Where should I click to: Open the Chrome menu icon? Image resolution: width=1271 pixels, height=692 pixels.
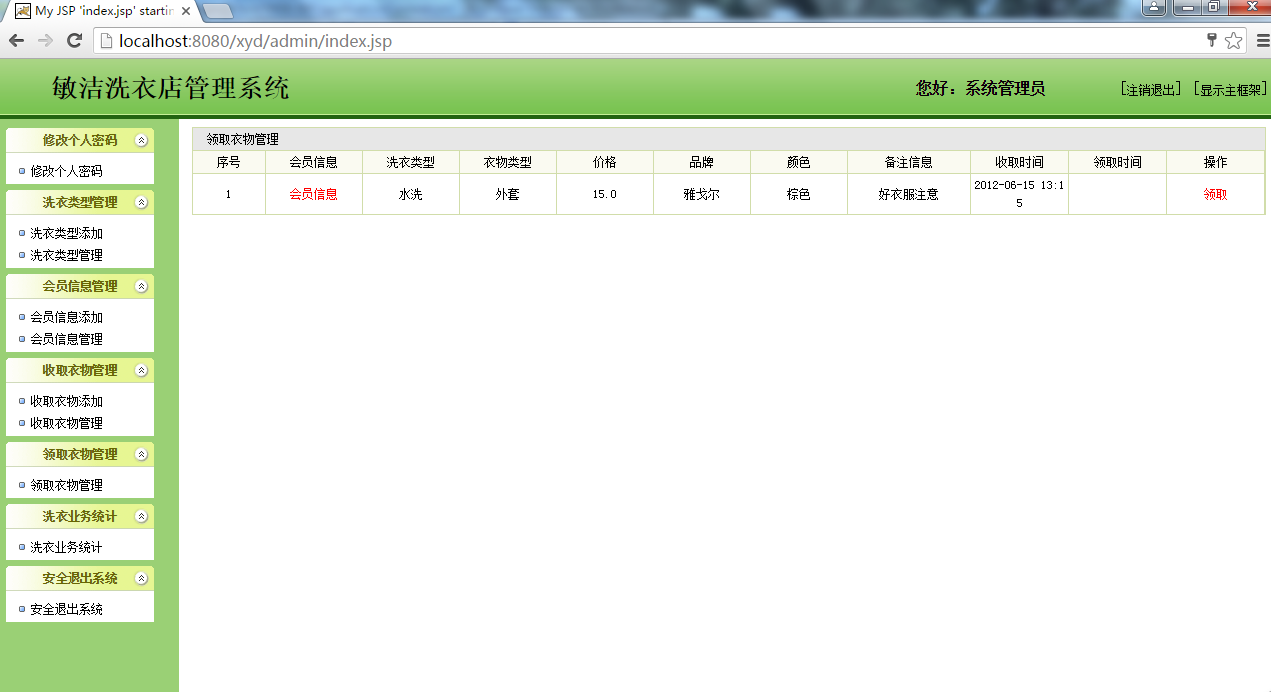(x=1263, y=41)
